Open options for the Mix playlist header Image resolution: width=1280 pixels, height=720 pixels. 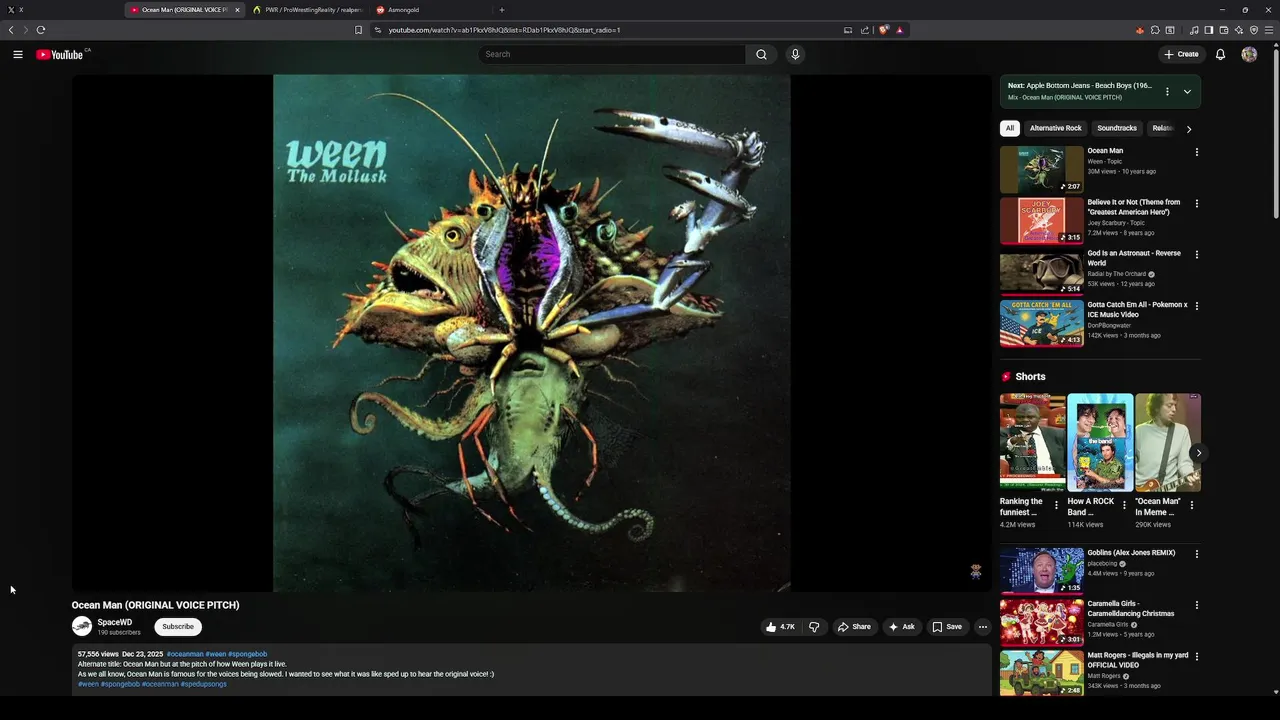click(1167, 91)
